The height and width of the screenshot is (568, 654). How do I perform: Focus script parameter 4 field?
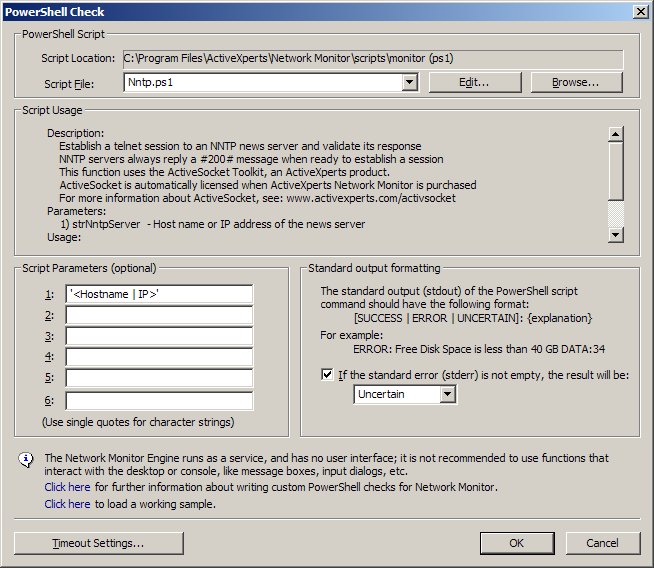click(x=159, y=357)
